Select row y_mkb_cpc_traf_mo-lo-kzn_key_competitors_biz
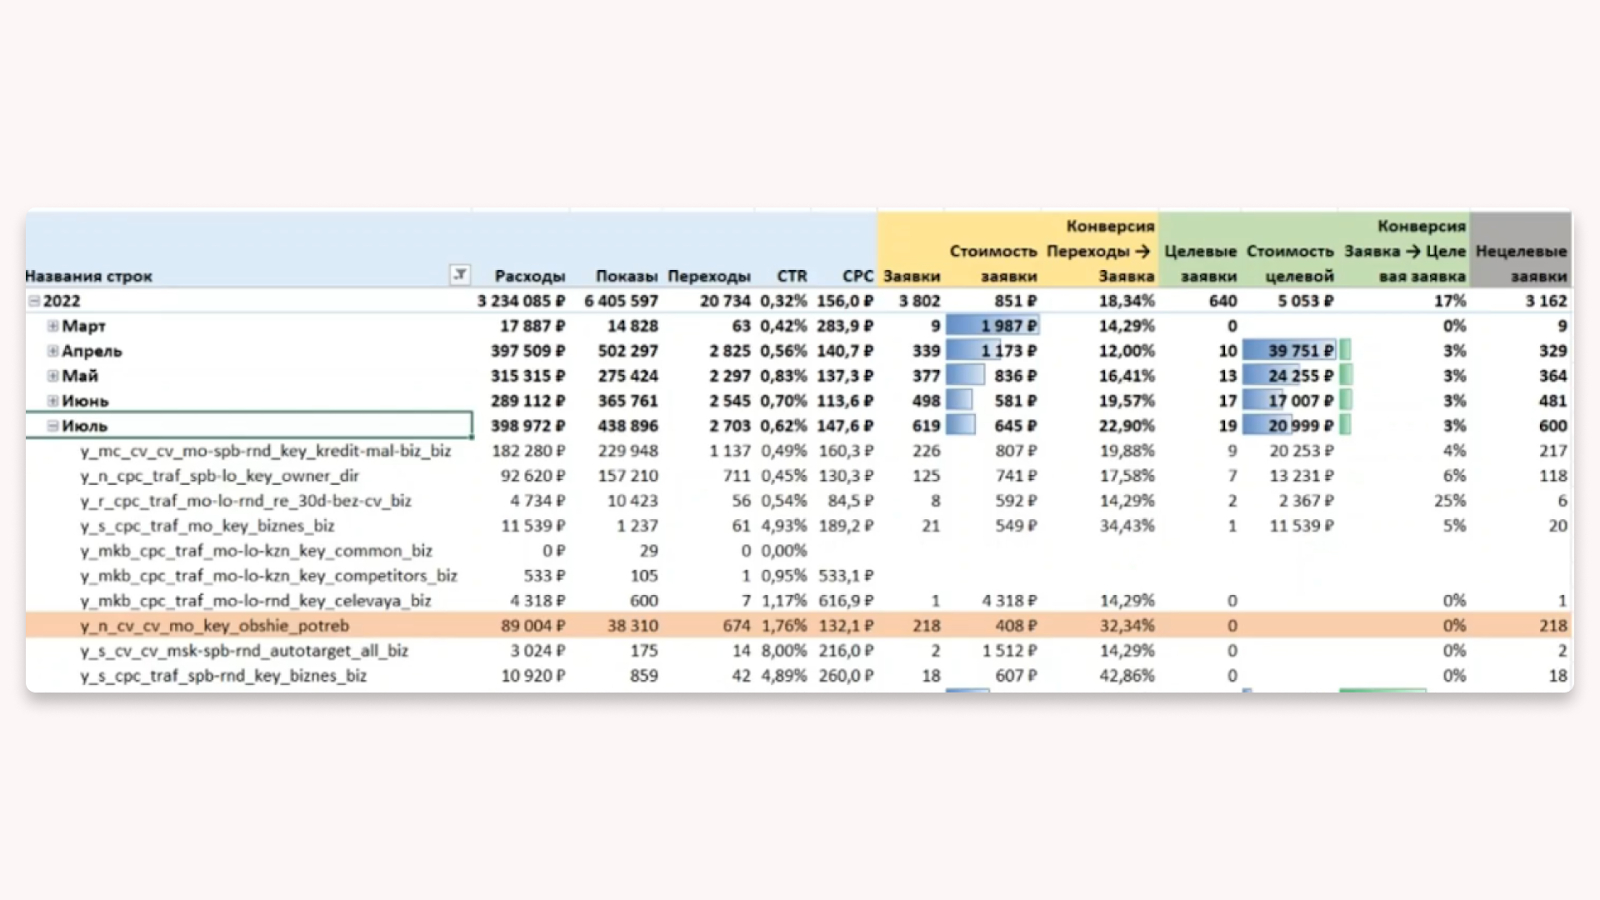 click(x=799, y=576)
